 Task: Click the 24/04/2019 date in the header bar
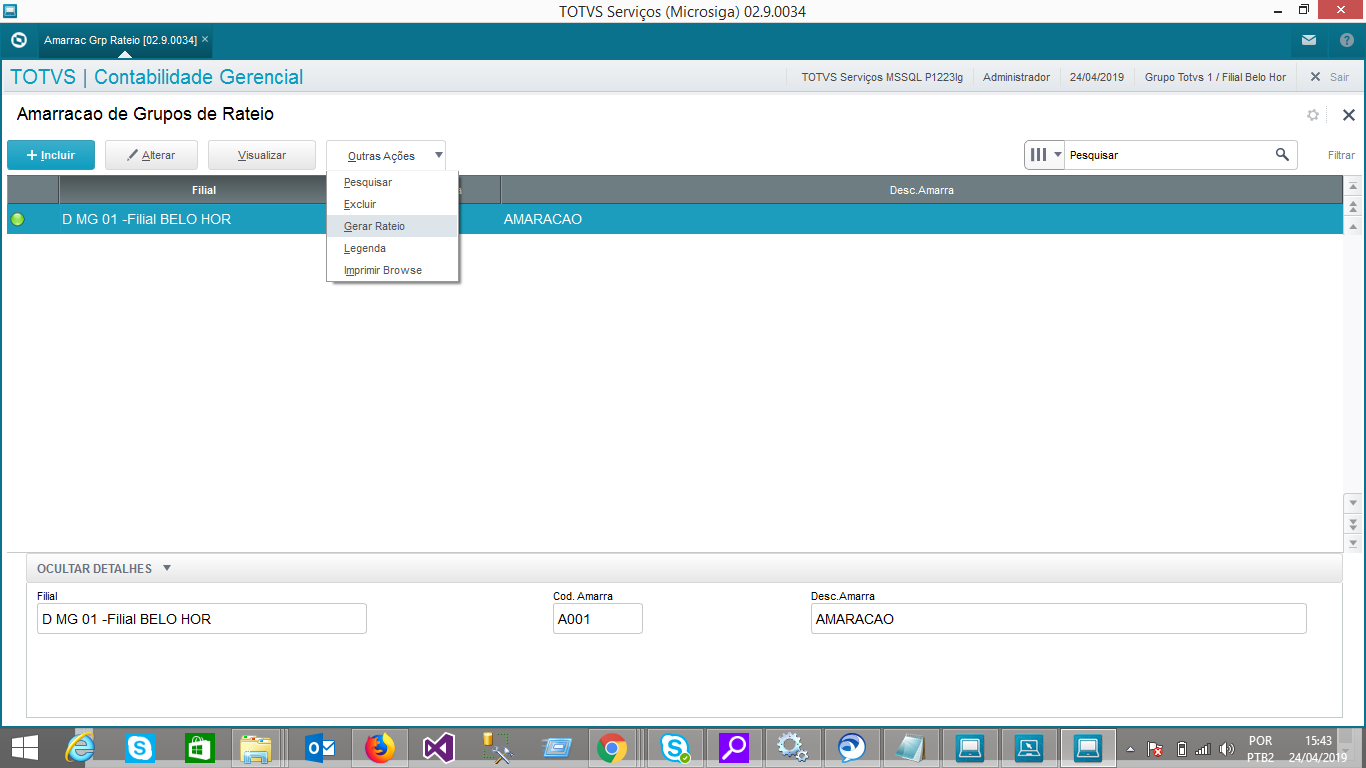1097,77
